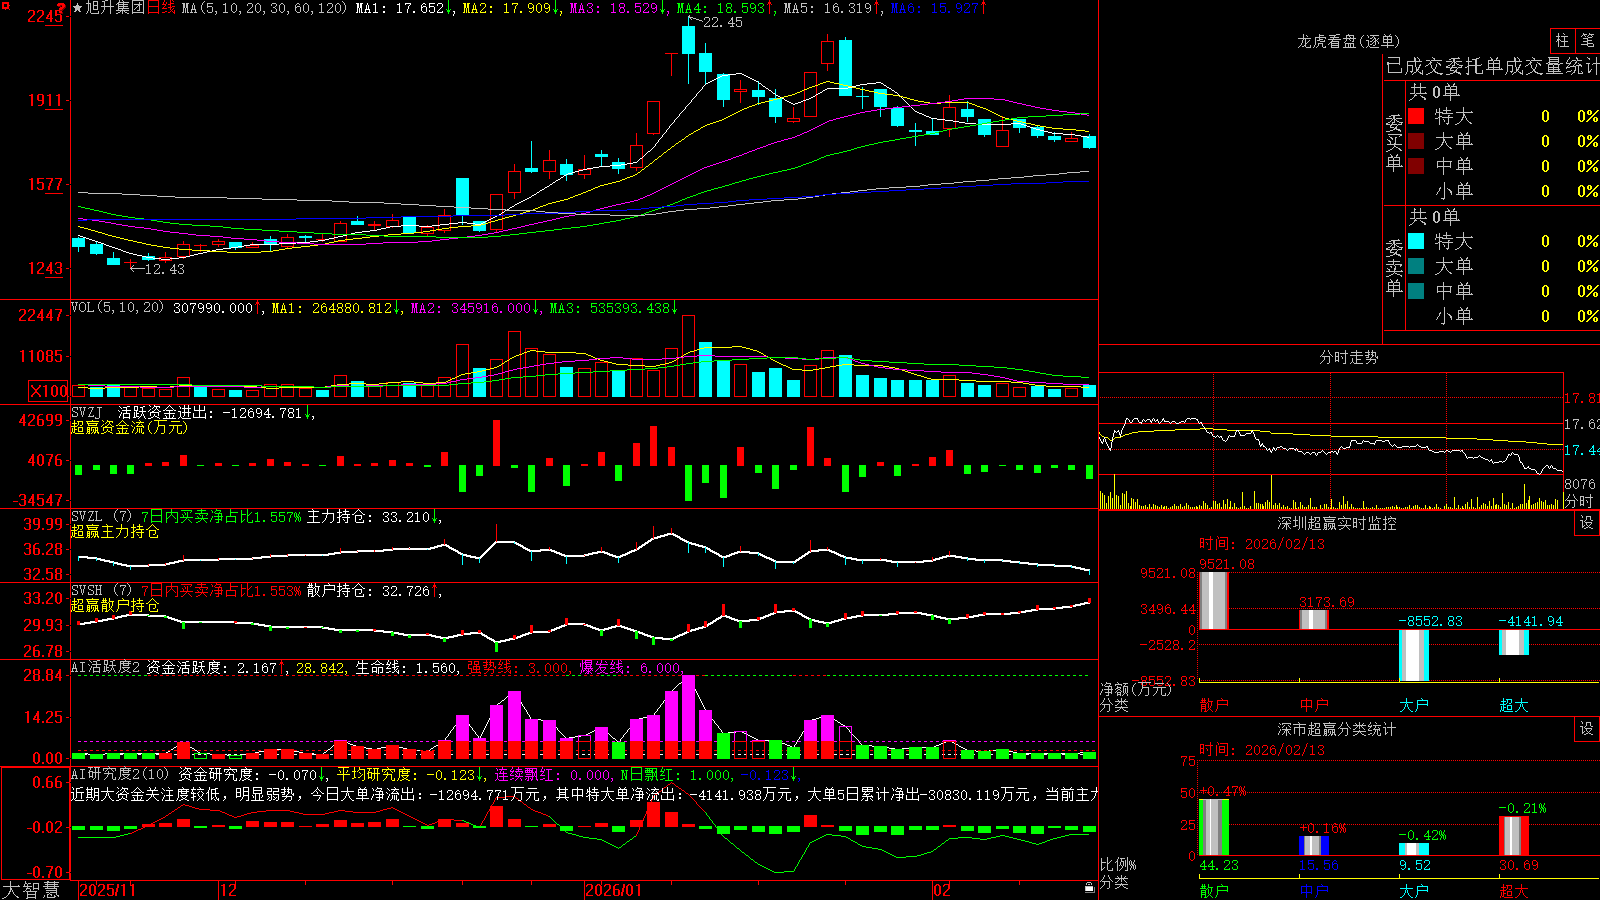Open 设 settings for 深市超赢分类统计
This screenshot has width=1600, height=900.
(x=1587, y=729)
